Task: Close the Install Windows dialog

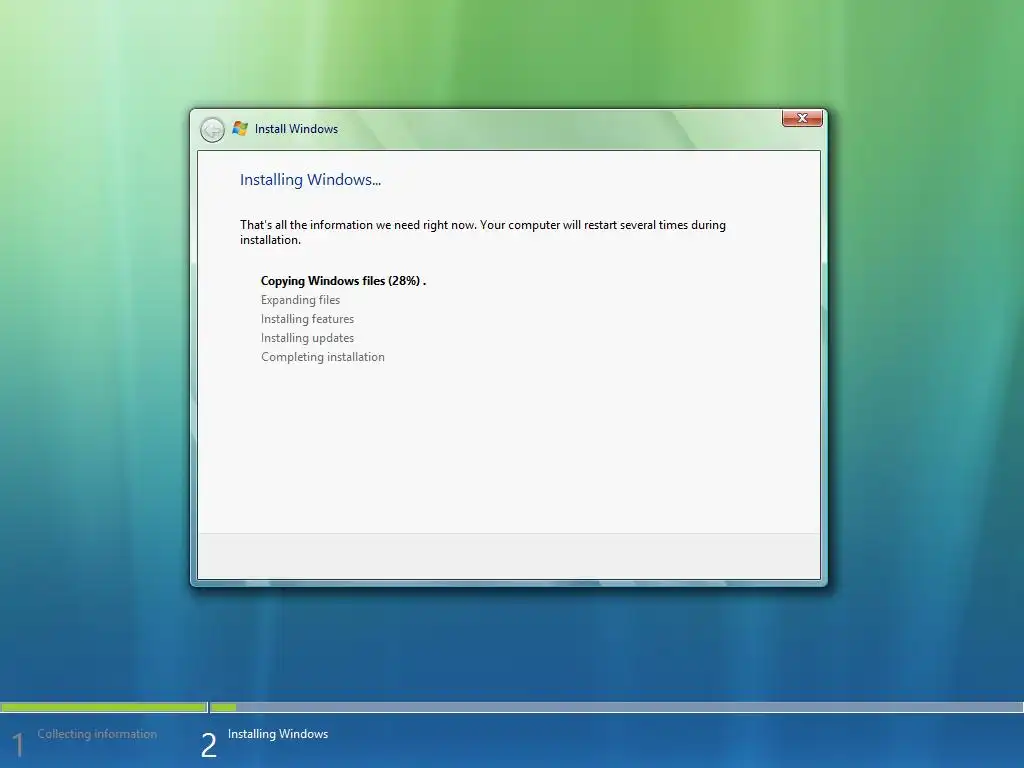Action: coord(802,118)
